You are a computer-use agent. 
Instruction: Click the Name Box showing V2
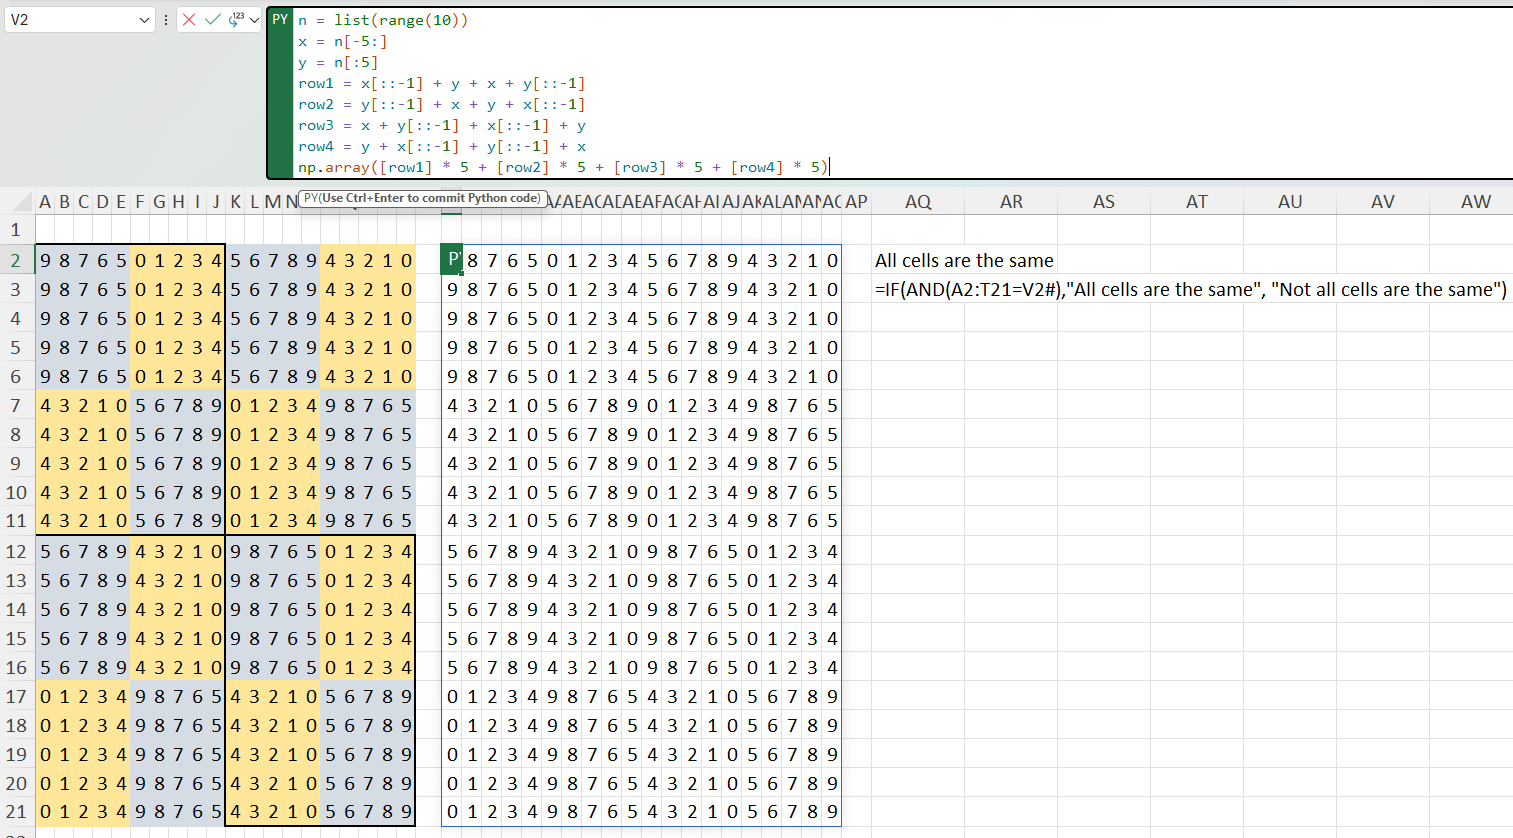(x=70, y=20)
